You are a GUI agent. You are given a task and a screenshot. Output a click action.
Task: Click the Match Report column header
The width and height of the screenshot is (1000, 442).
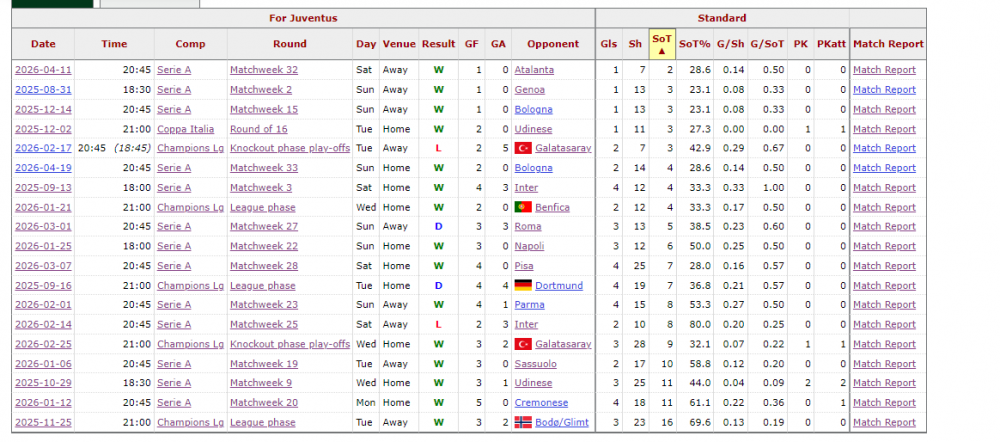888,44
